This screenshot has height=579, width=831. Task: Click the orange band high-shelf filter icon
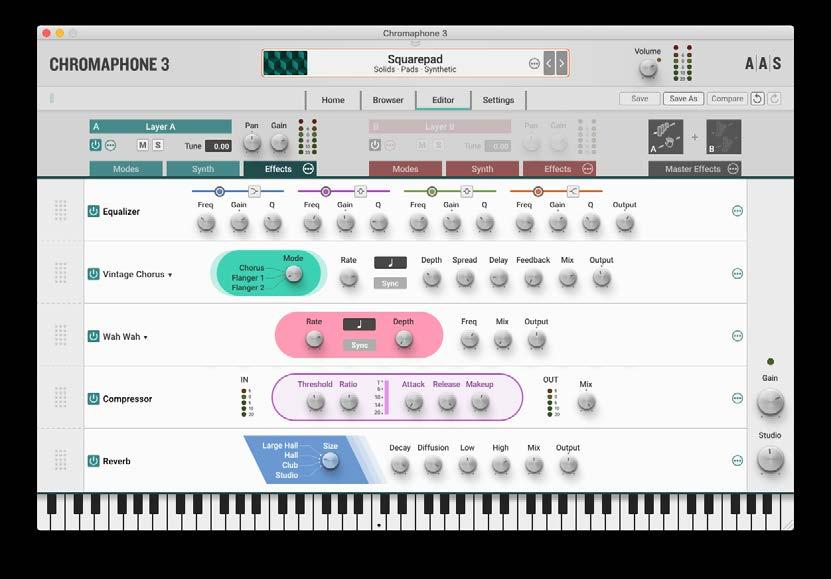573,191
